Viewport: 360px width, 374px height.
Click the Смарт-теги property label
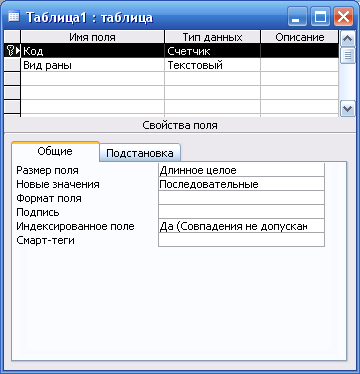coord(45,240)
